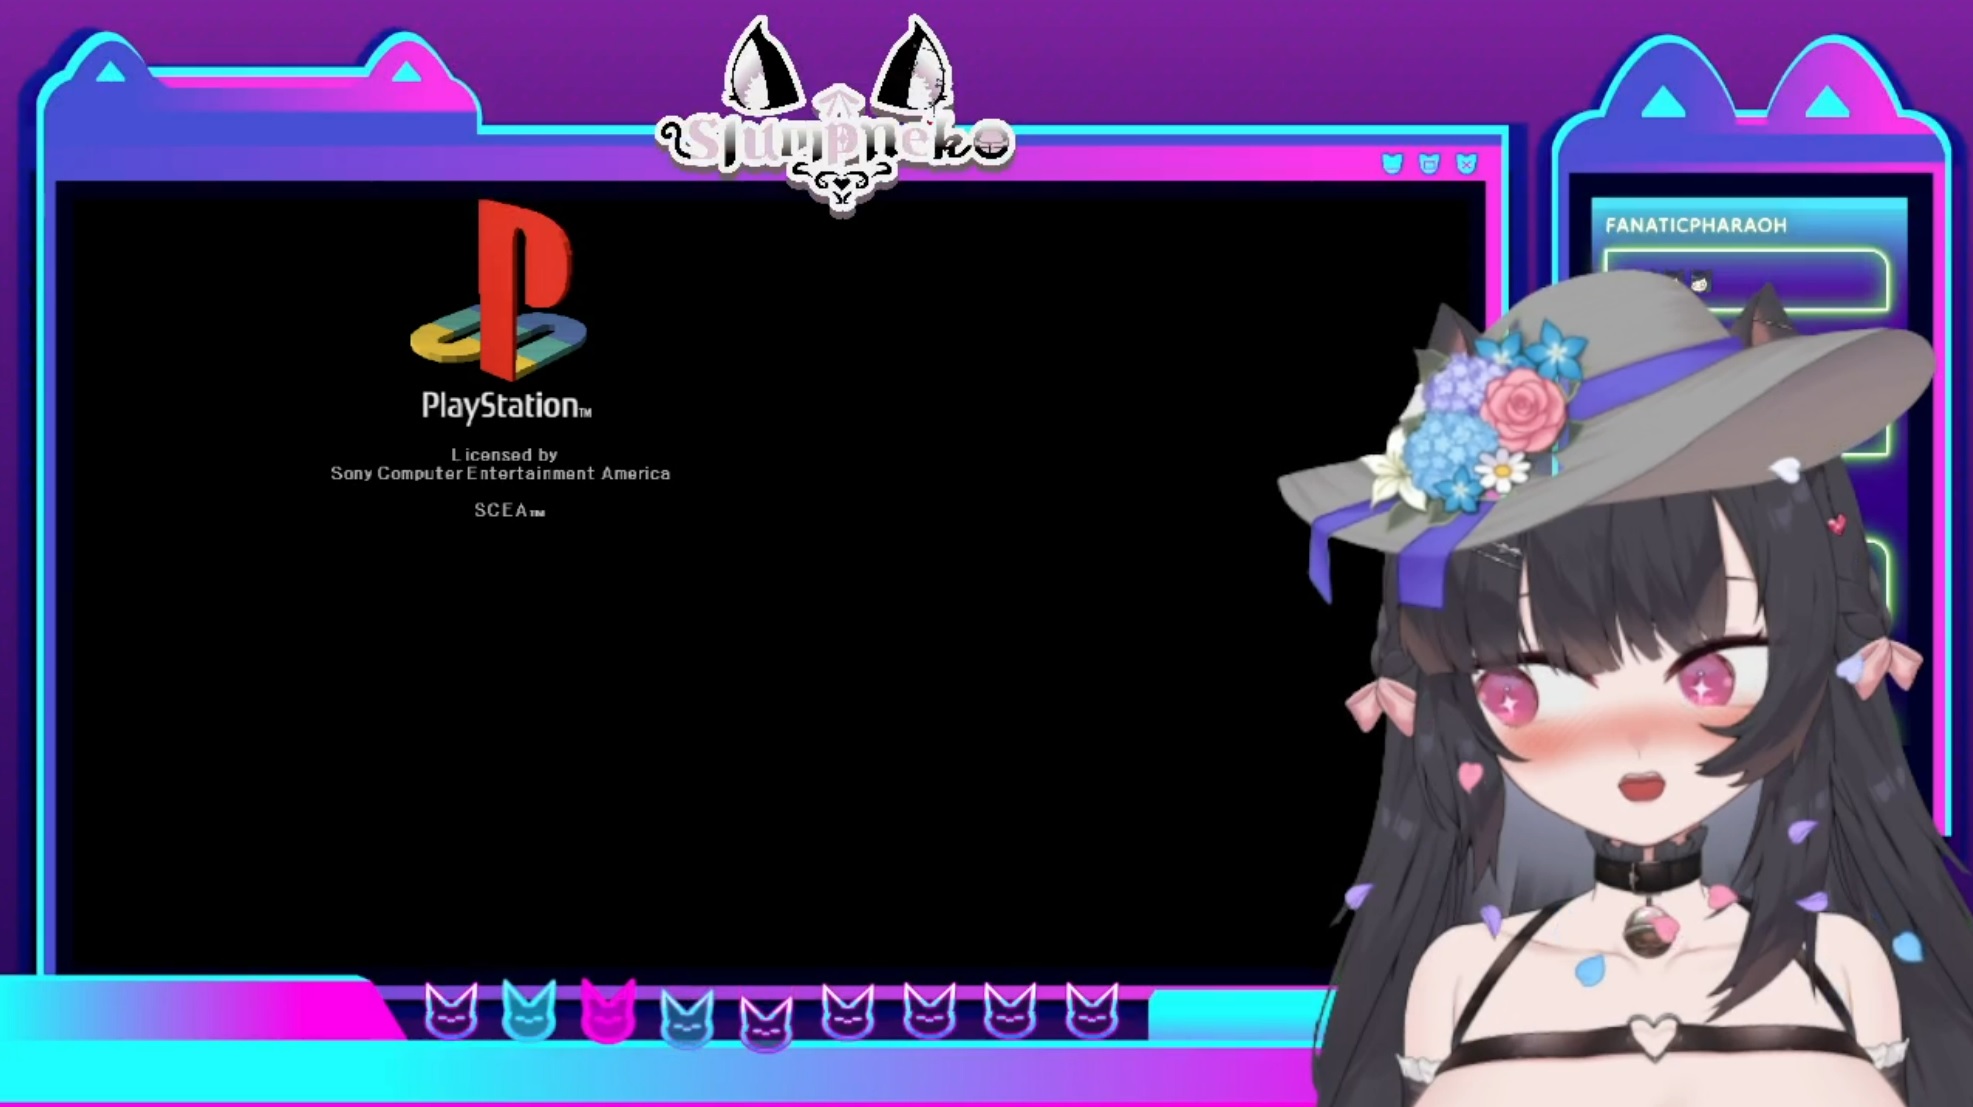Click the last cat icon in bottom row
Viewport: 1973px width, 1107px height.
click(1091, 1011)
